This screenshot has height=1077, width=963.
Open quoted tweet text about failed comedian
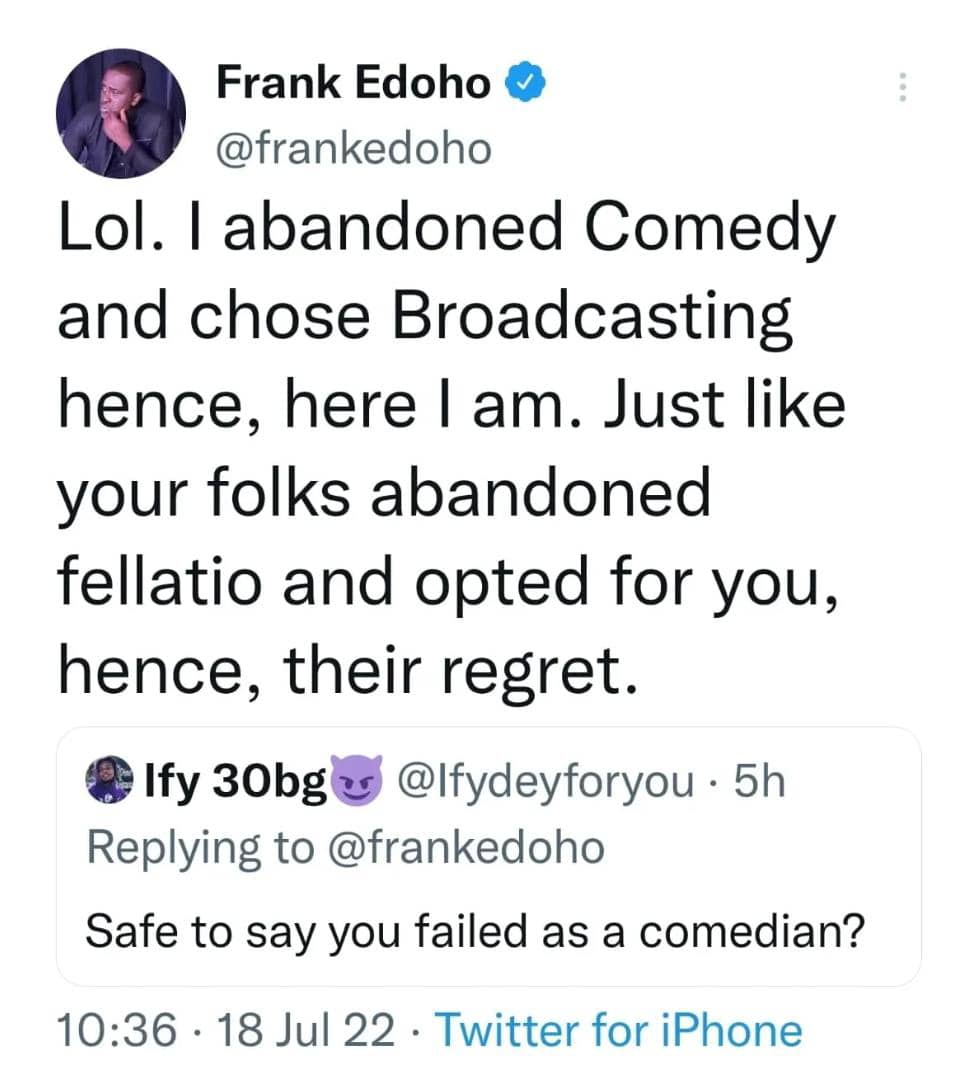[475, 933]
